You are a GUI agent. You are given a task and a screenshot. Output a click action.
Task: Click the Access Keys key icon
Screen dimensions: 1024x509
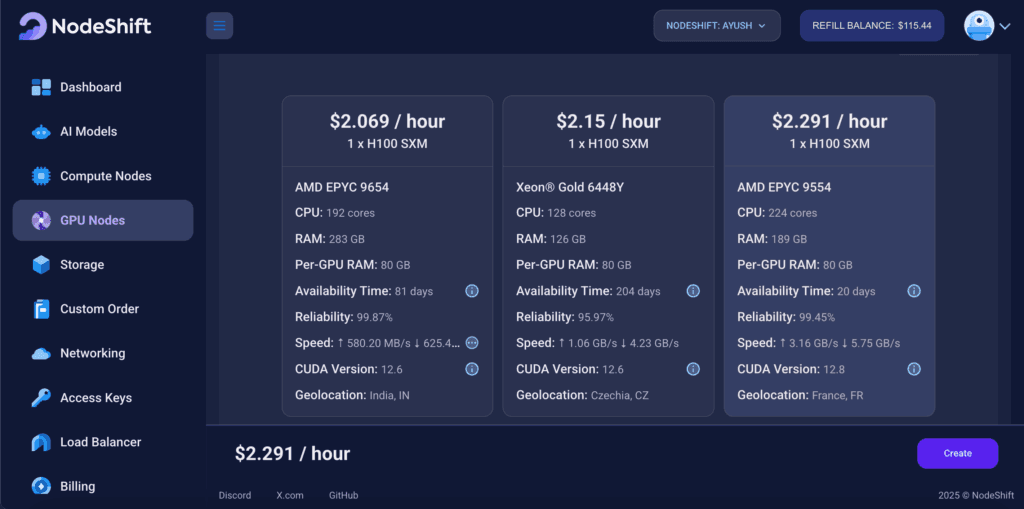pyautogui.click(x=41, y=398)
